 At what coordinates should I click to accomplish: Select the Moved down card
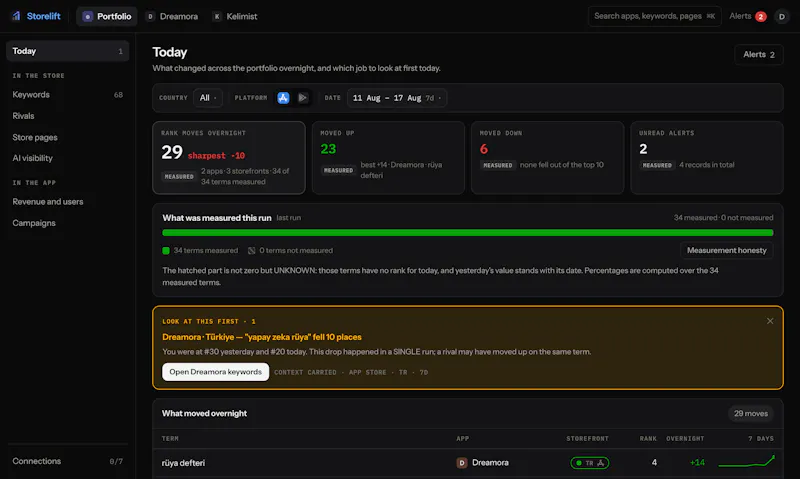pyautogui.click(x=547, y=158)
